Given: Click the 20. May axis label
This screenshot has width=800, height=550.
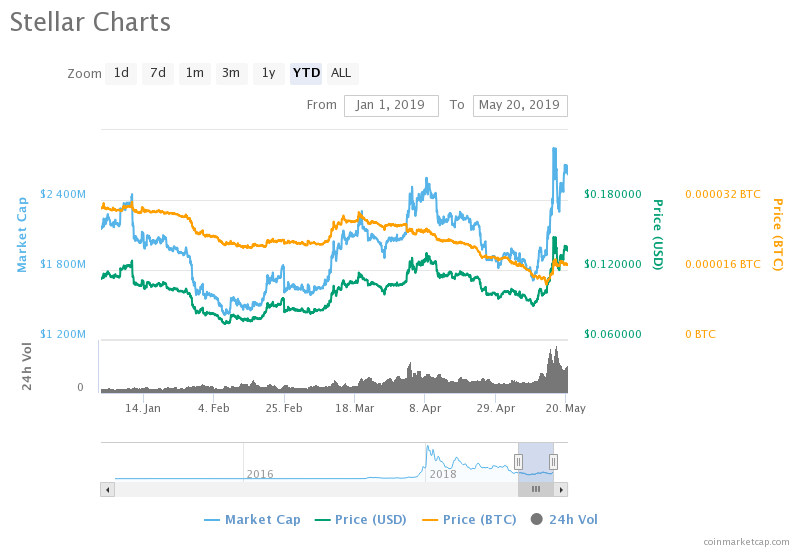Looking at the screenshot, I should tap(566, 409).
